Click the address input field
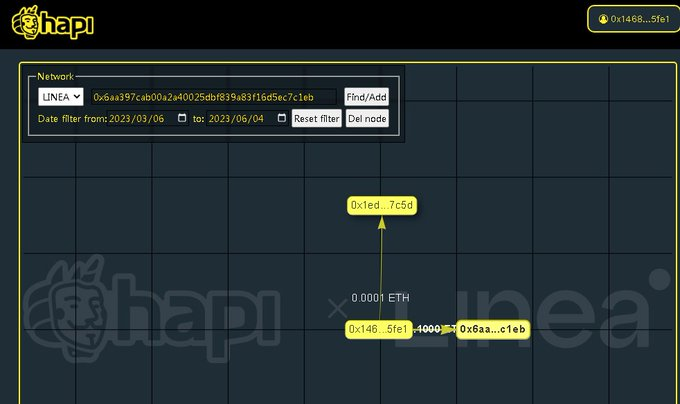Screen dimensions: 680x404 tap(213, 97)
